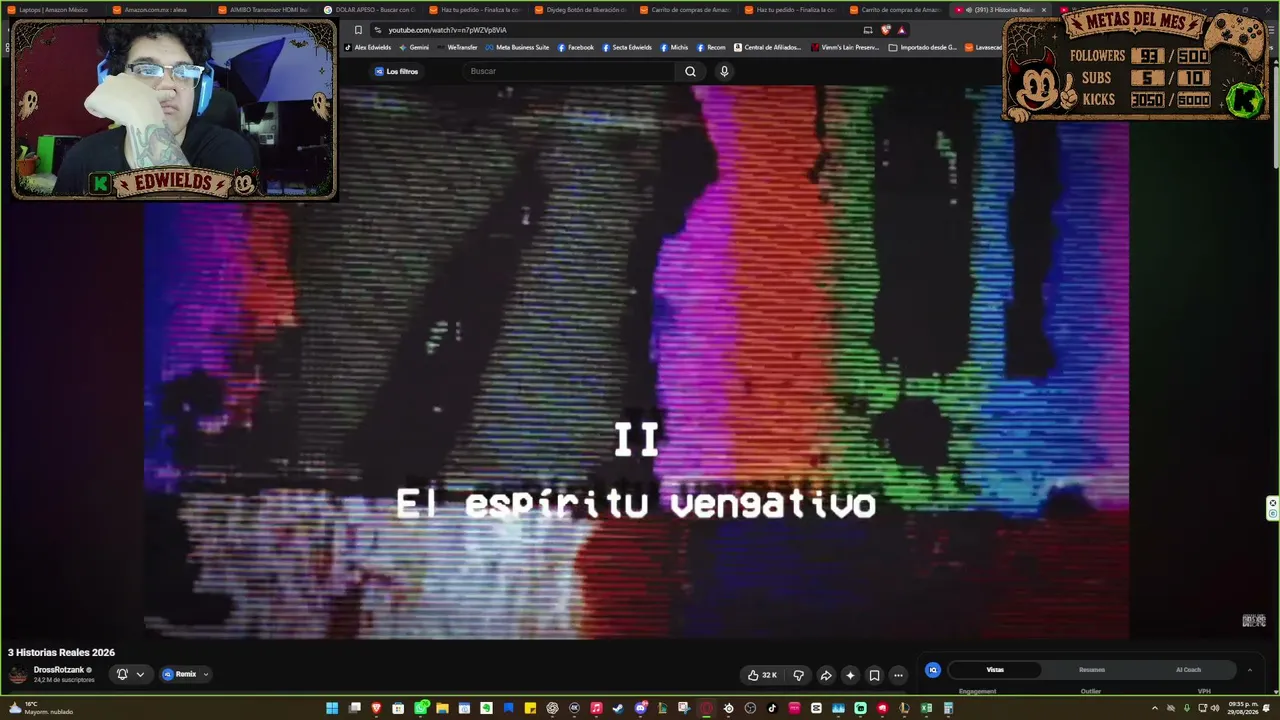
Task: Open the Michis bookmark
Action: (x=674, y=47)
